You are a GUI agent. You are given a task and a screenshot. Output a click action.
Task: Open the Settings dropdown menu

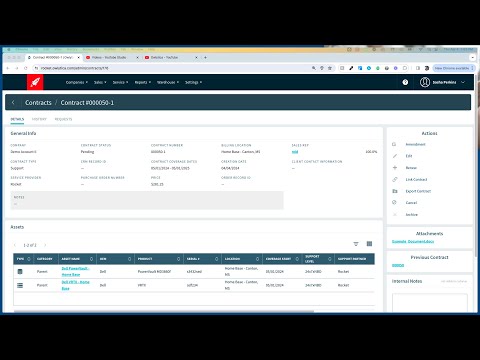pyautogui.click(x=193, y=82)
